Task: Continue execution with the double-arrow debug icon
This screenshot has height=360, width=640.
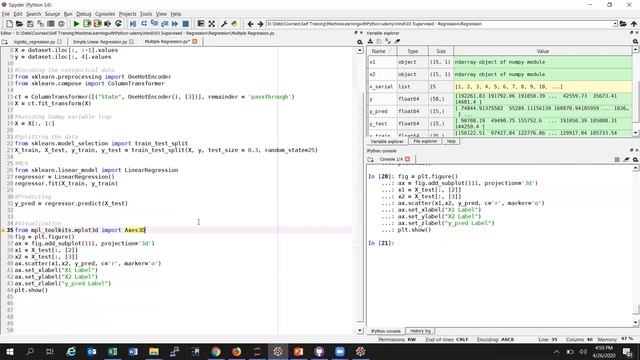Action: tap(175, 24)
